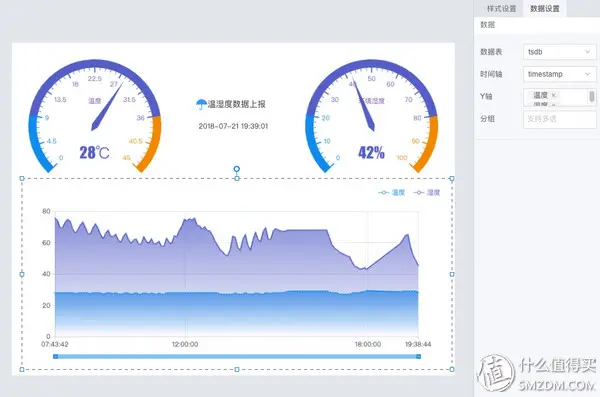This screenshot has height=397, width=600.
Task: Click the umbrella icon beside 温湿度数据上报
Action: 201,104
